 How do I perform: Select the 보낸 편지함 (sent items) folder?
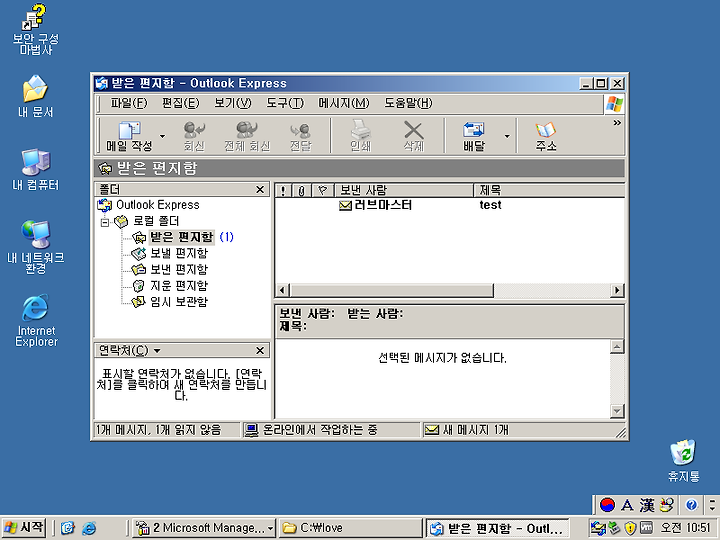179,270
